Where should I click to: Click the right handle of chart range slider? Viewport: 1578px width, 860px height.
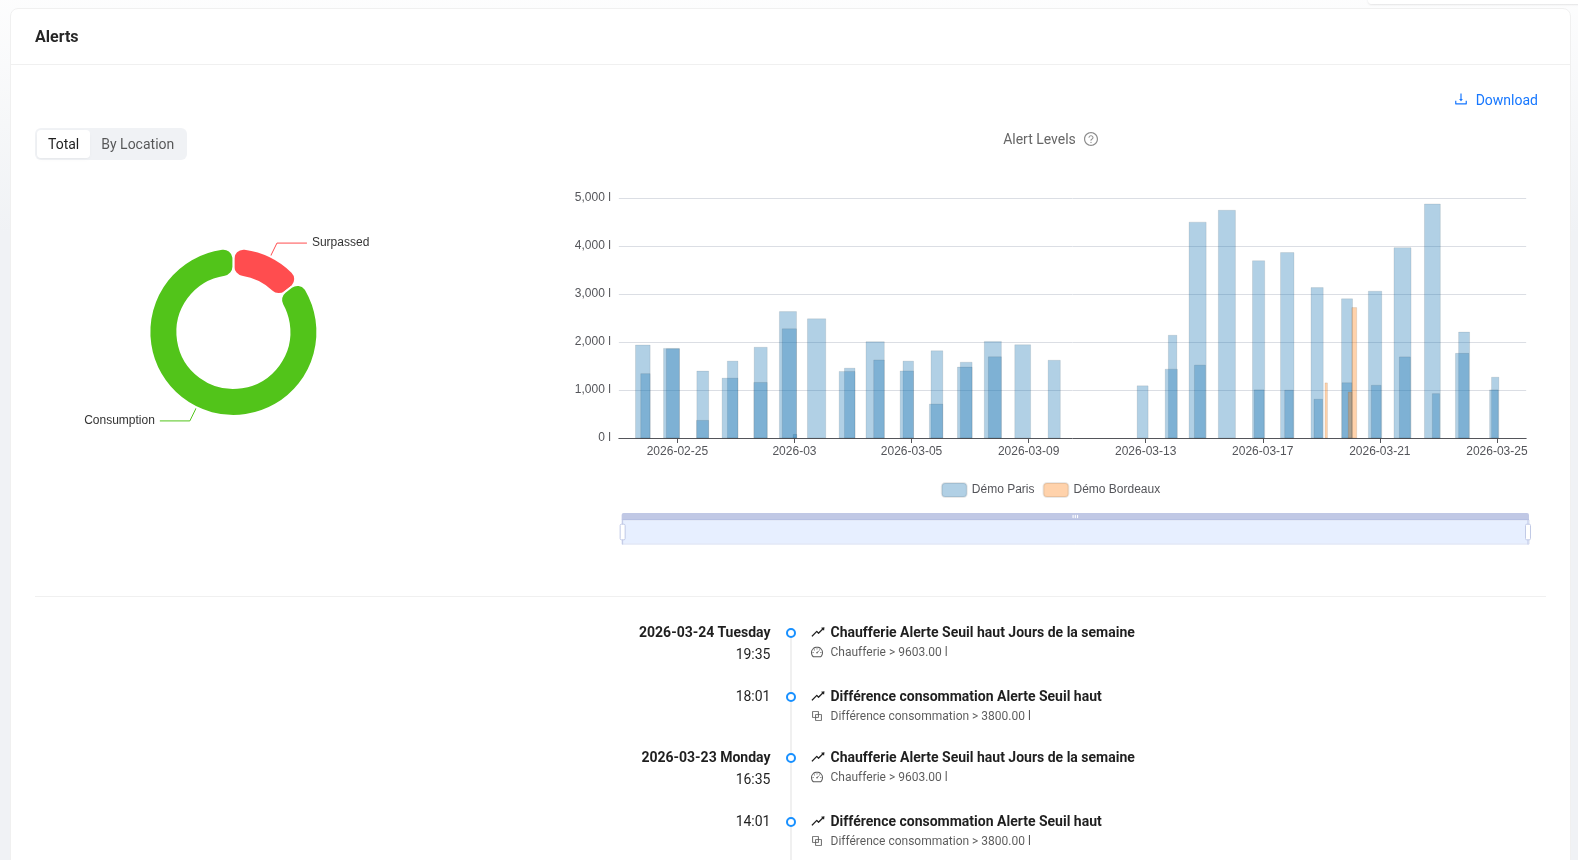pyautogui.click(x=1528, y=533)
